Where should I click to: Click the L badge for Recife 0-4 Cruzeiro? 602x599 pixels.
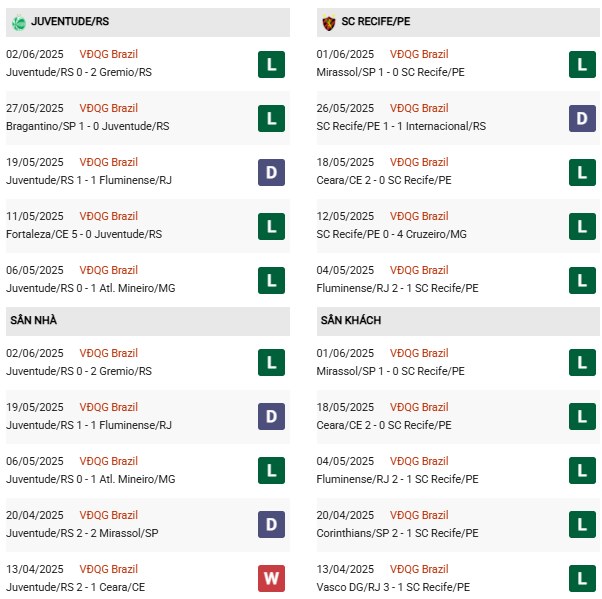coord(582,227)
